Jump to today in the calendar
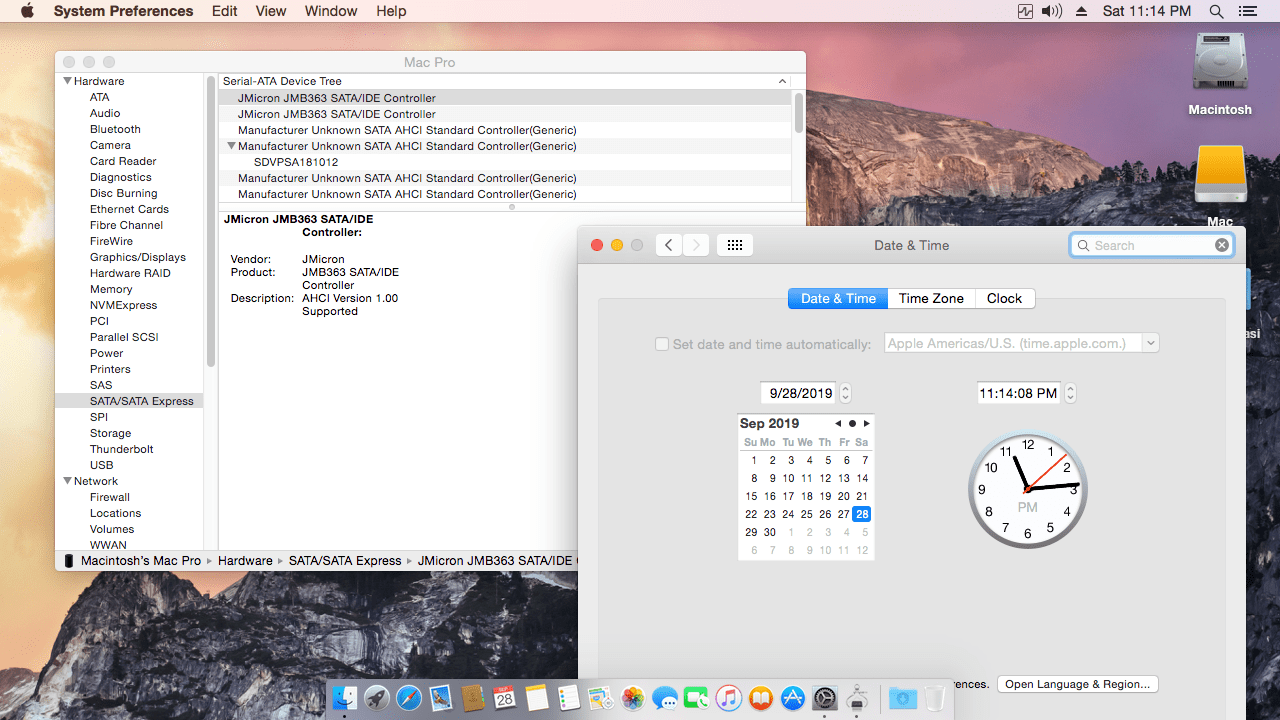The width and height of the screenshot is (1280, 720). tap(852, 423)
